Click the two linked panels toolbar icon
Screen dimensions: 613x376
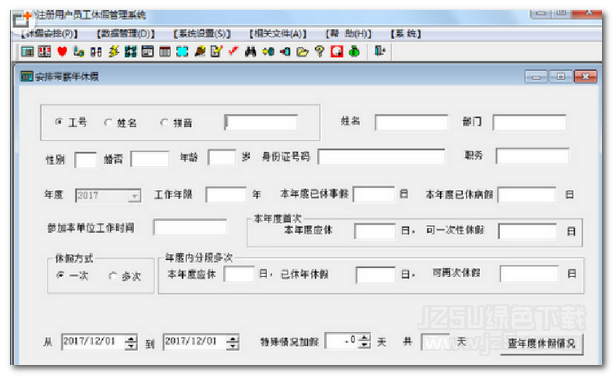96,52
